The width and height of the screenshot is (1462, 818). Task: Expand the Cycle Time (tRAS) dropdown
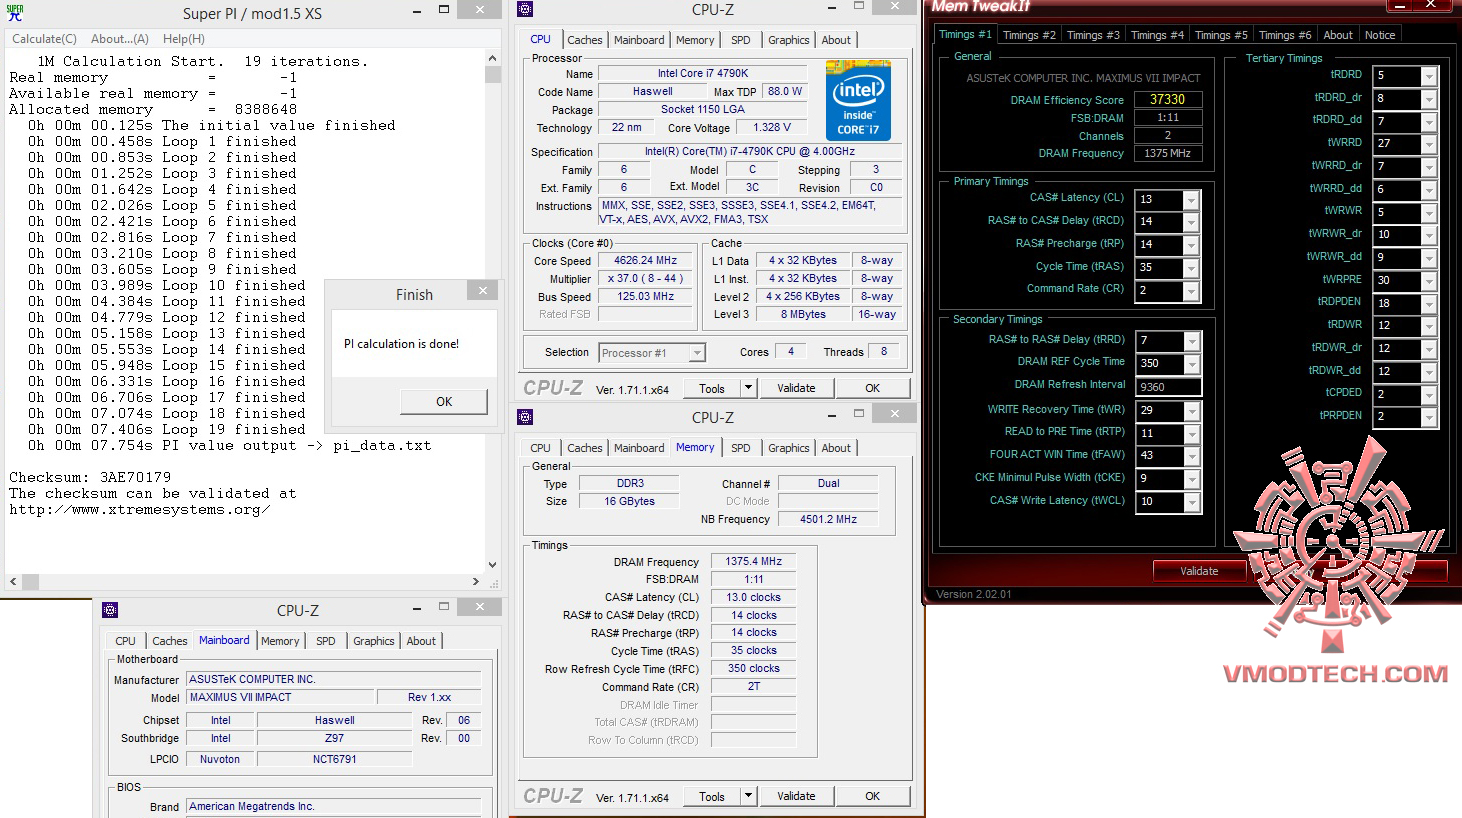(1191, 269)
